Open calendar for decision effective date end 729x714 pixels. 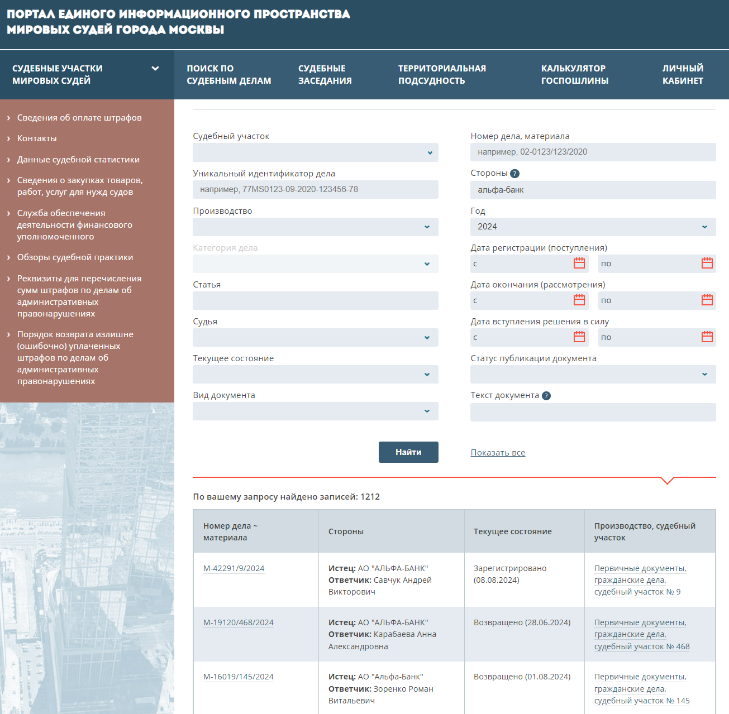coord(707,337)
